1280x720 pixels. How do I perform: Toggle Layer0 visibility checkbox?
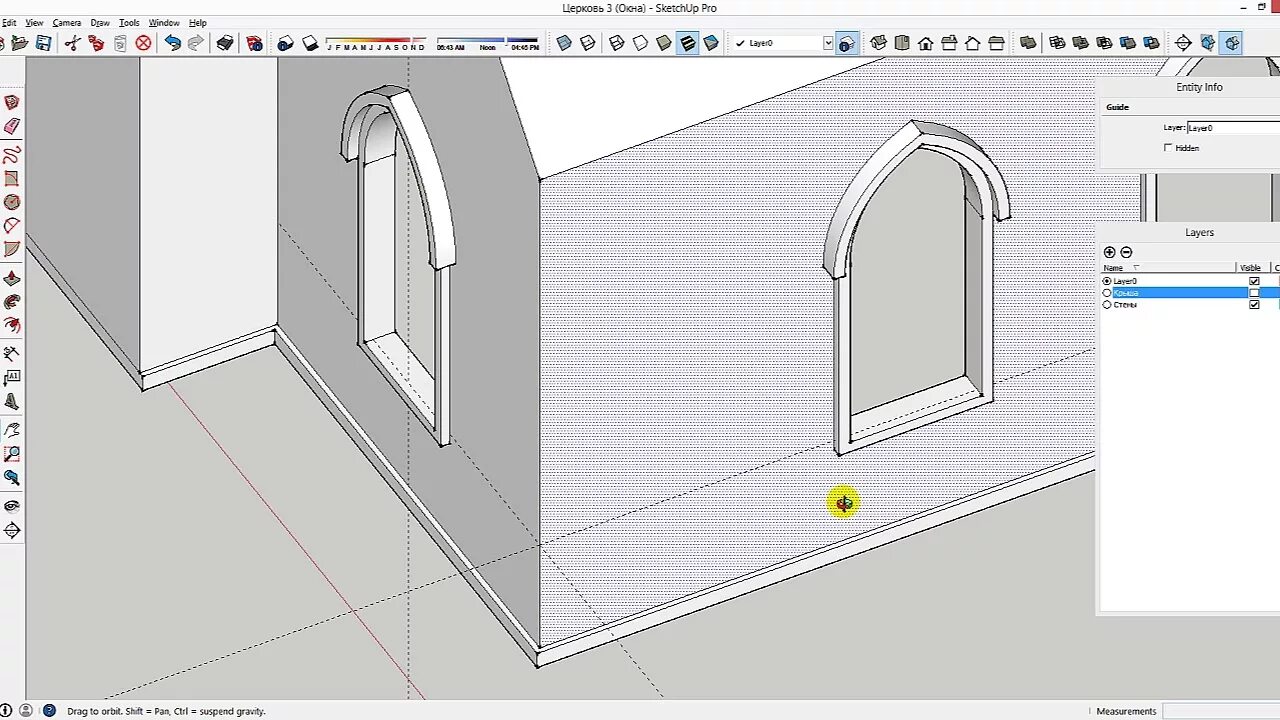pyautogui.click(x=1254, y=281)
